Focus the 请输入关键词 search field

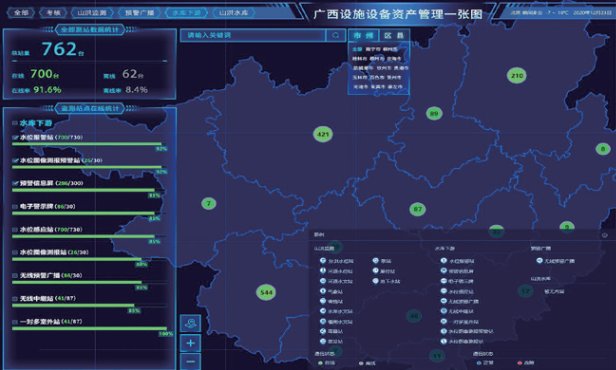[x=253, y=35]
